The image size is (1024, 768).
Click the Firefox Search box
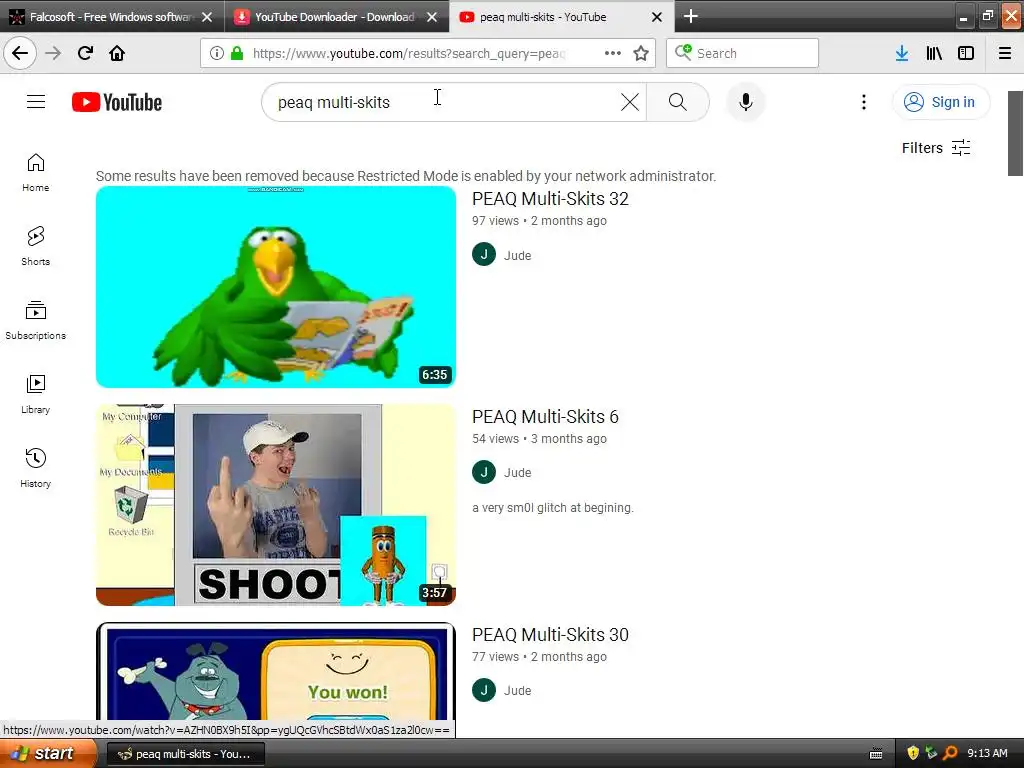pyautogui.click(x=742, y=53)
